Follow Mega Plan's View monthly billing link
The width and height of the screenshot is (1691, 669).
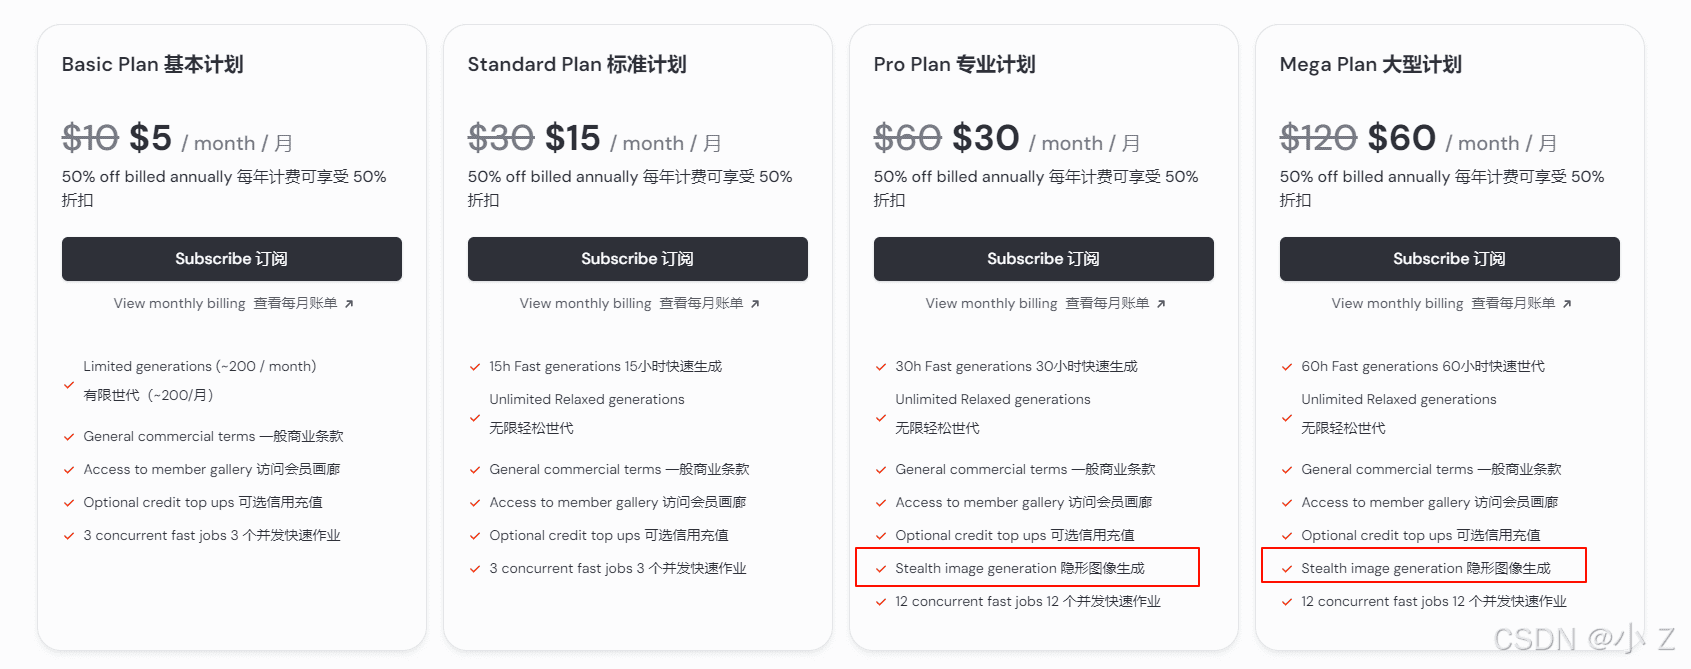1451,303
